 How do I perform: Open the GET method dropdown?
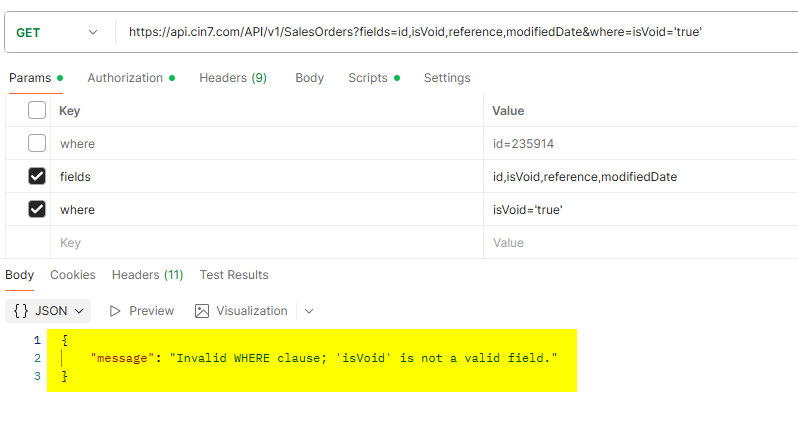click(58, 32)
